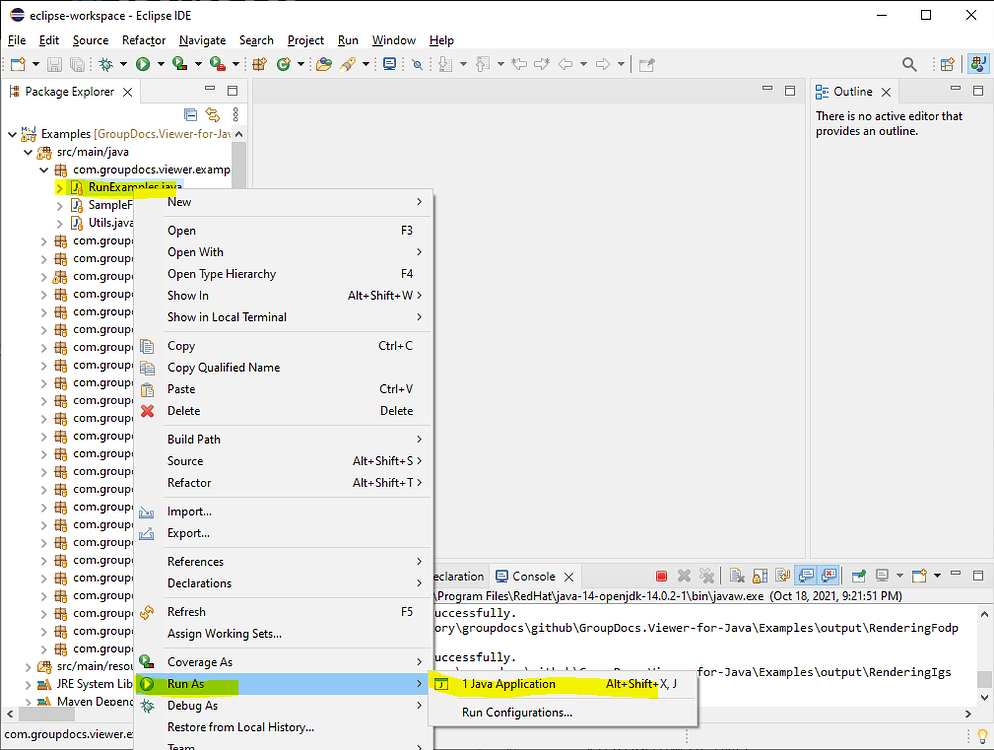Open the Run button's dropdown arrow

click(x=160, y=64)
